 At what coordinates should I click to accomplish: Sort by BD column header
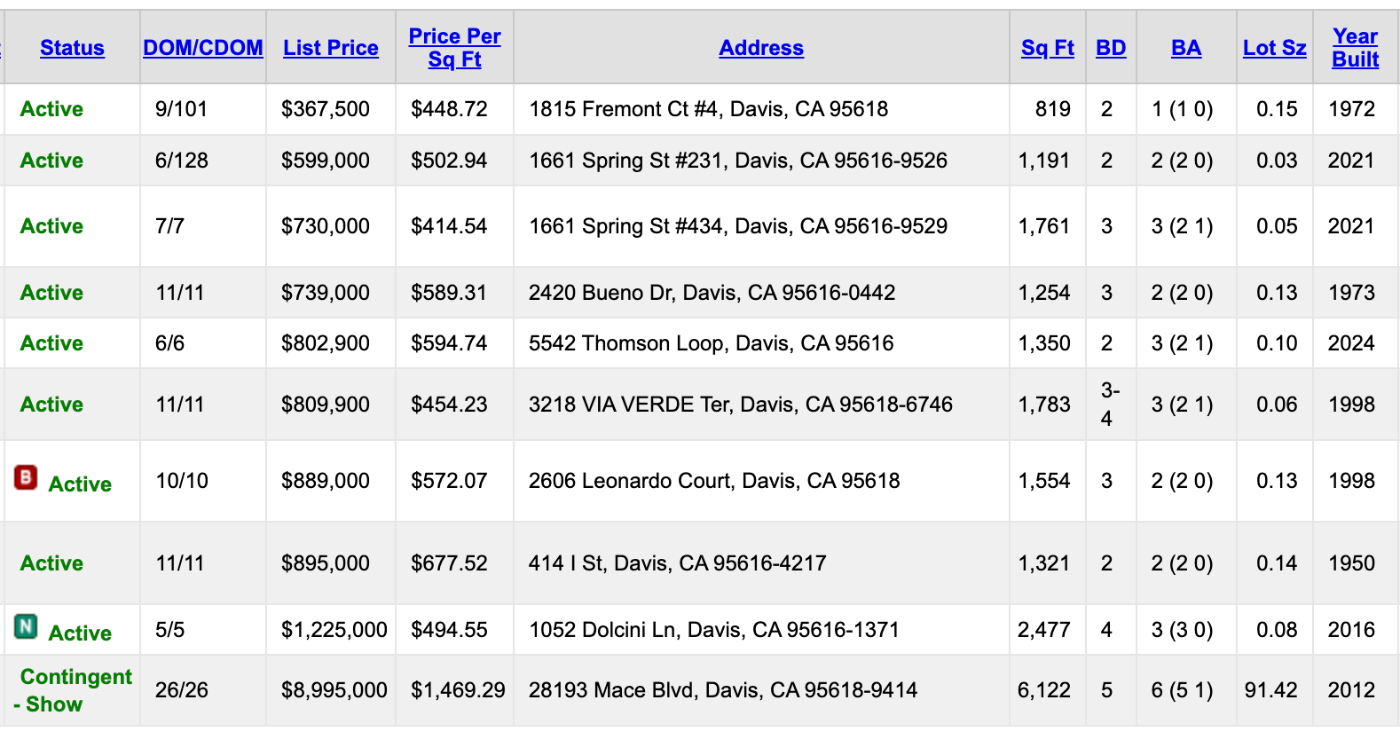[1111, 48]
